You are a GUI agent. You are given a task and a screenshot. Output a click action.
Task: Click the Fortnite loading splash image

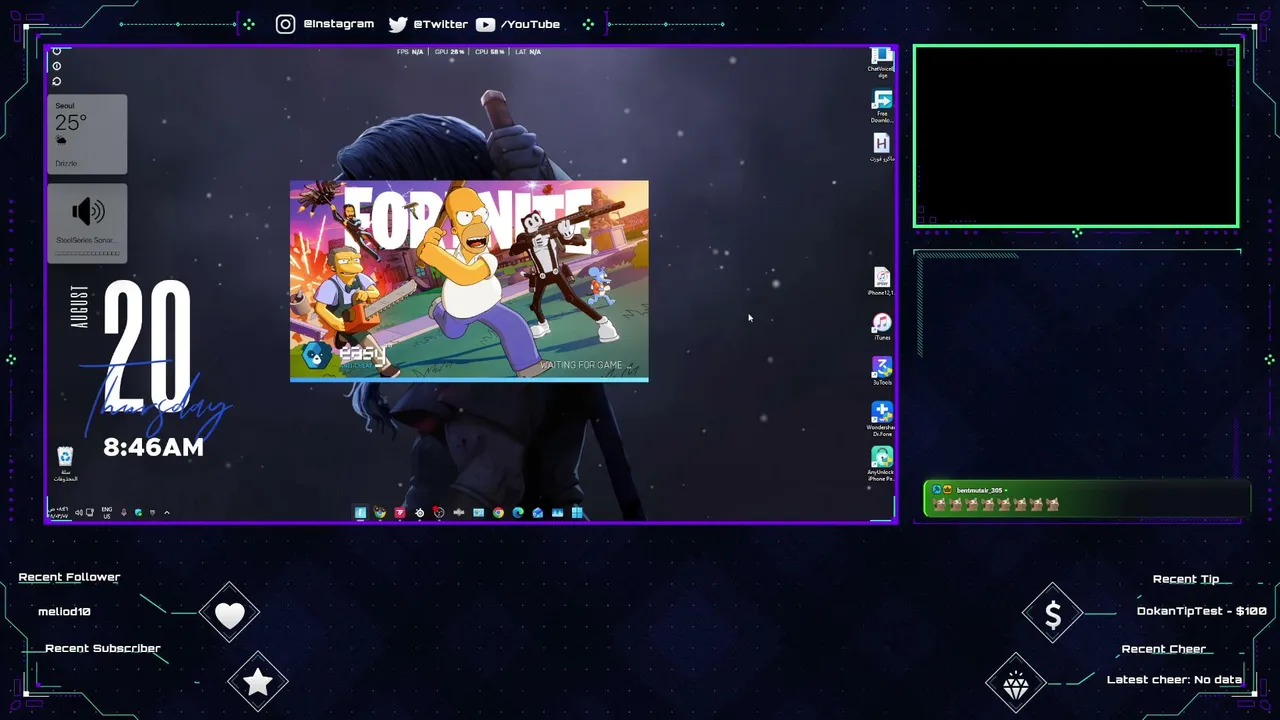469,280
